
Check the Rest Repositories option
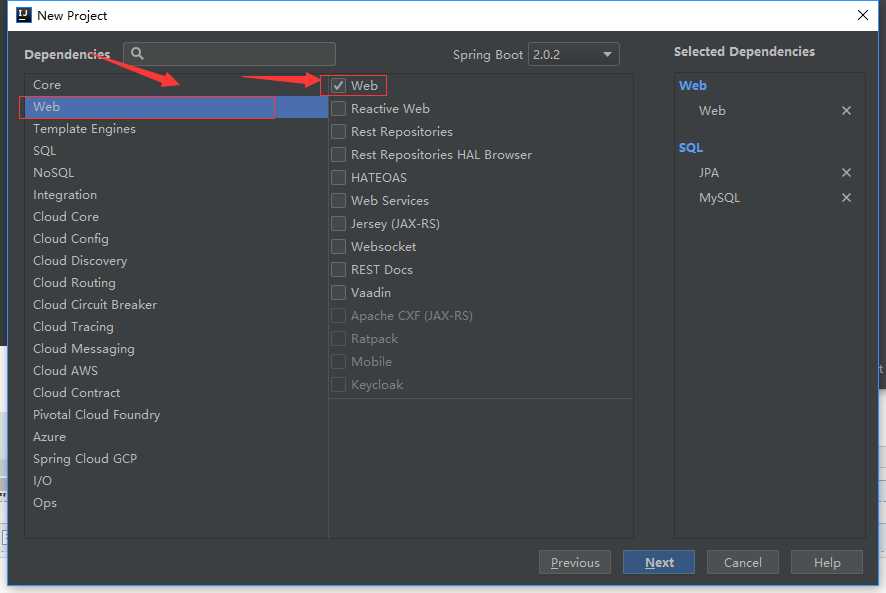(x=338, y=132)
